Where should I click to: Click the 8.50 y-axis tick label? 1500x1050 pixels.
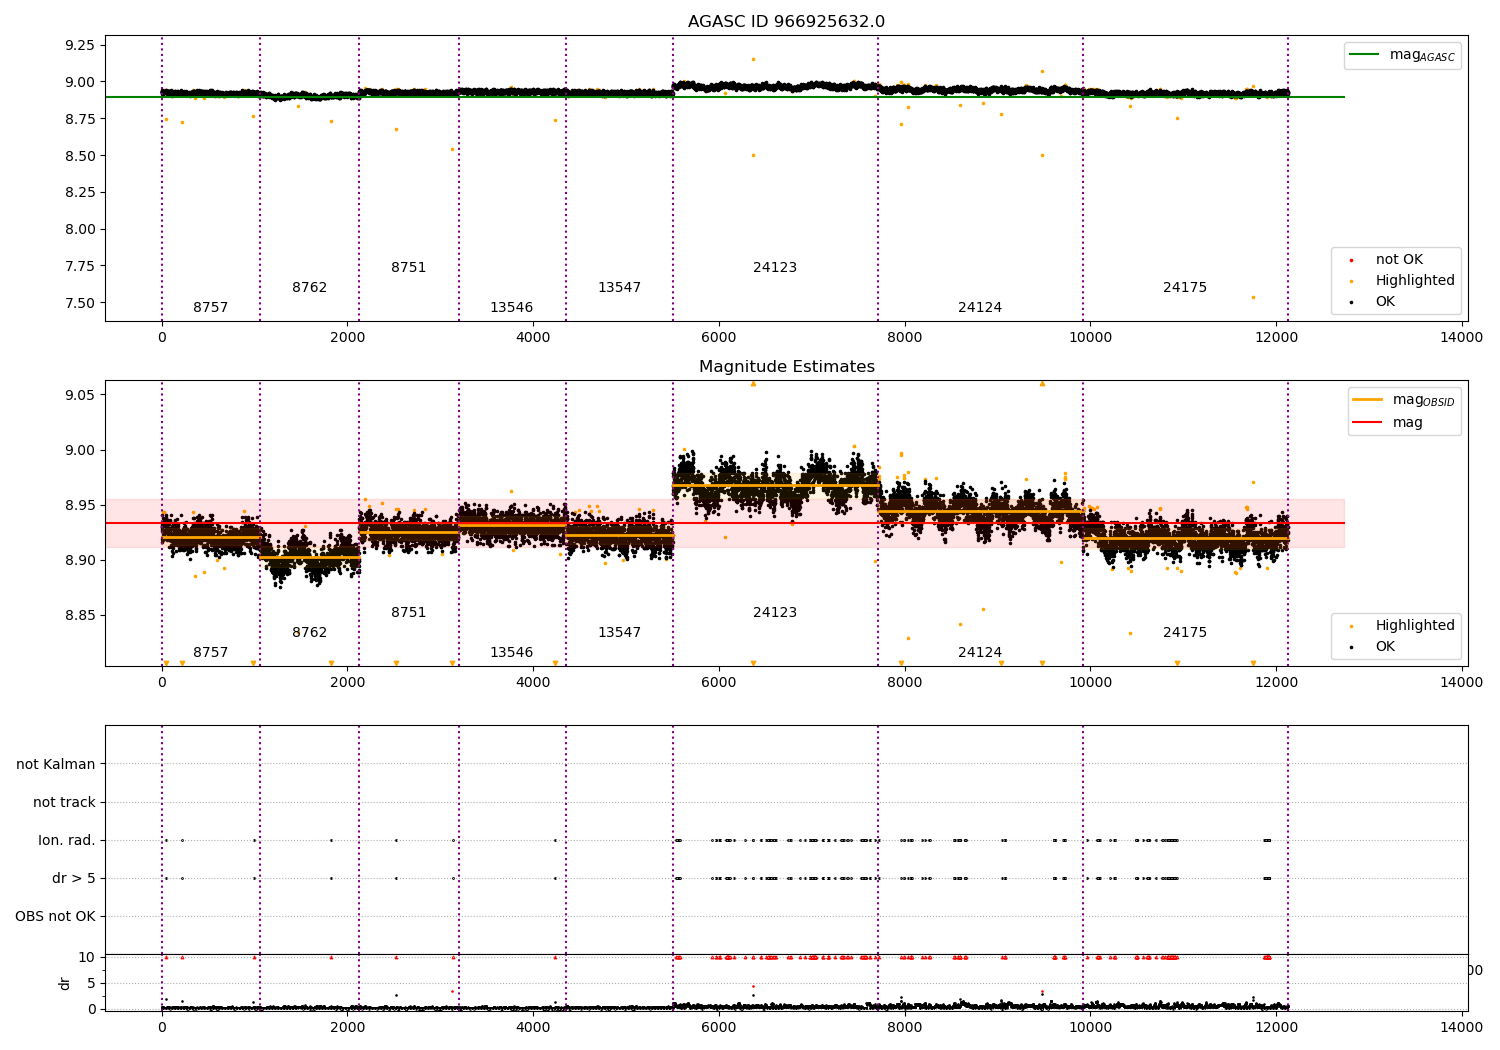[80, 156]
